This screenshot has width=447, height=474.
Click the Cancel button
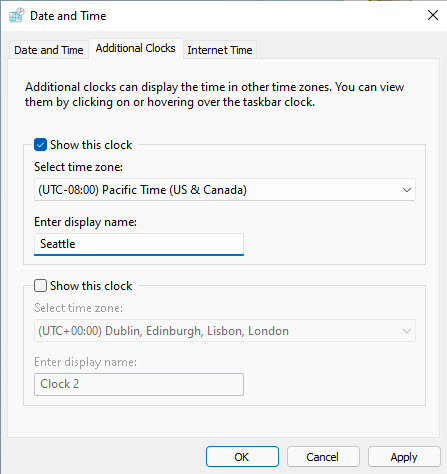pyautogui.click(x=323, y=457)
